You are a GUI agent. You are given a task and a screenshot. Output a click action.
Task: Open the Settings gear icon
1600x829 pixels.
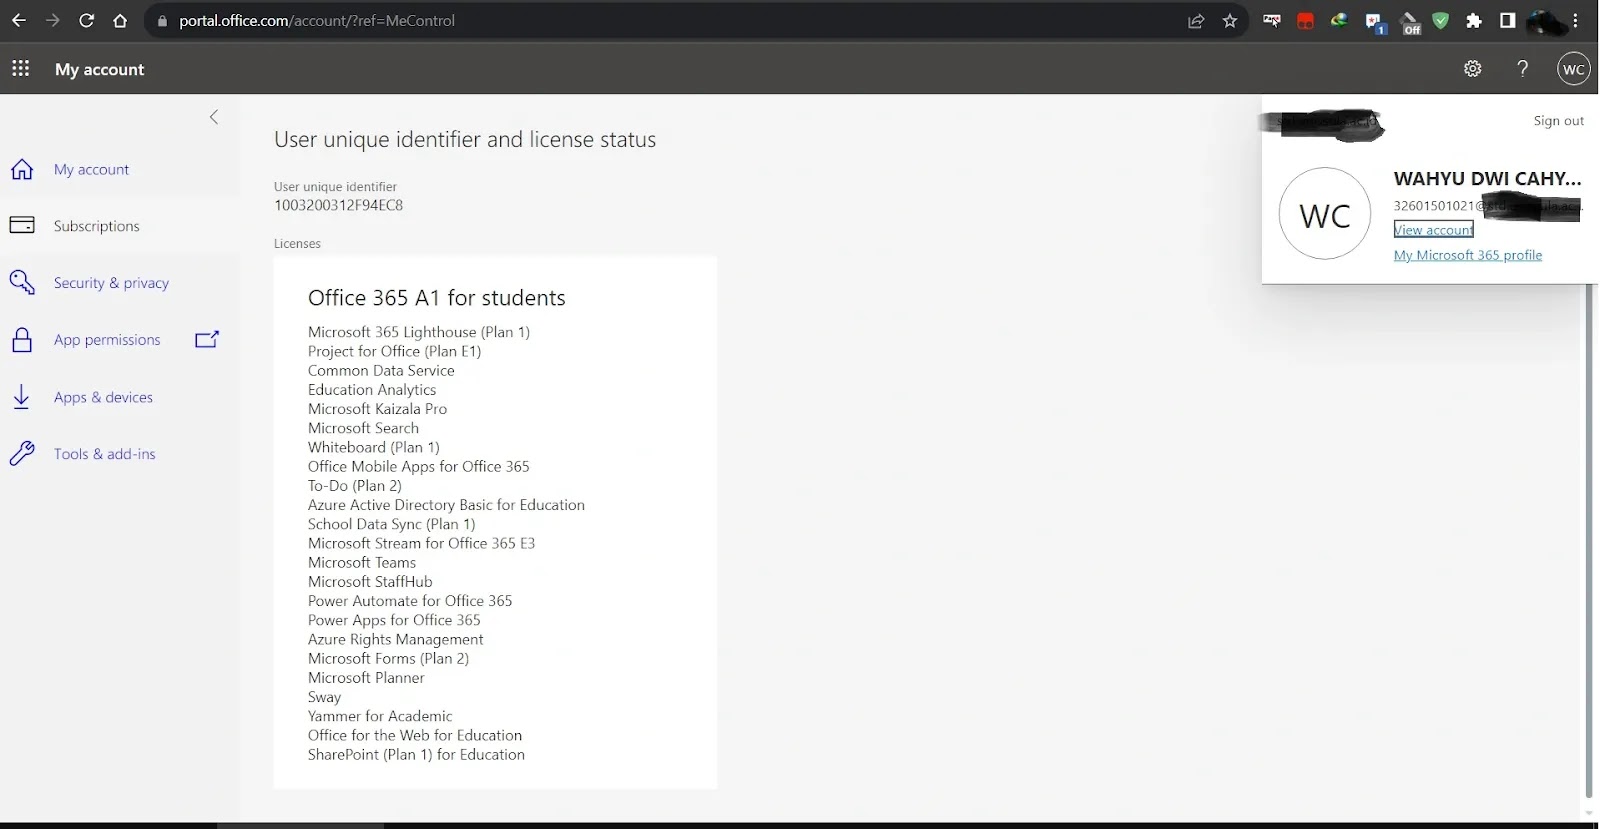[1472, 69]
